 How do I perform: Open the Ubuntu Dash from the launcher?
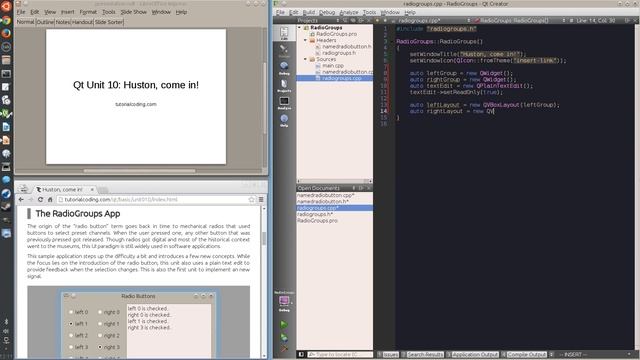[x=6, y=7]
